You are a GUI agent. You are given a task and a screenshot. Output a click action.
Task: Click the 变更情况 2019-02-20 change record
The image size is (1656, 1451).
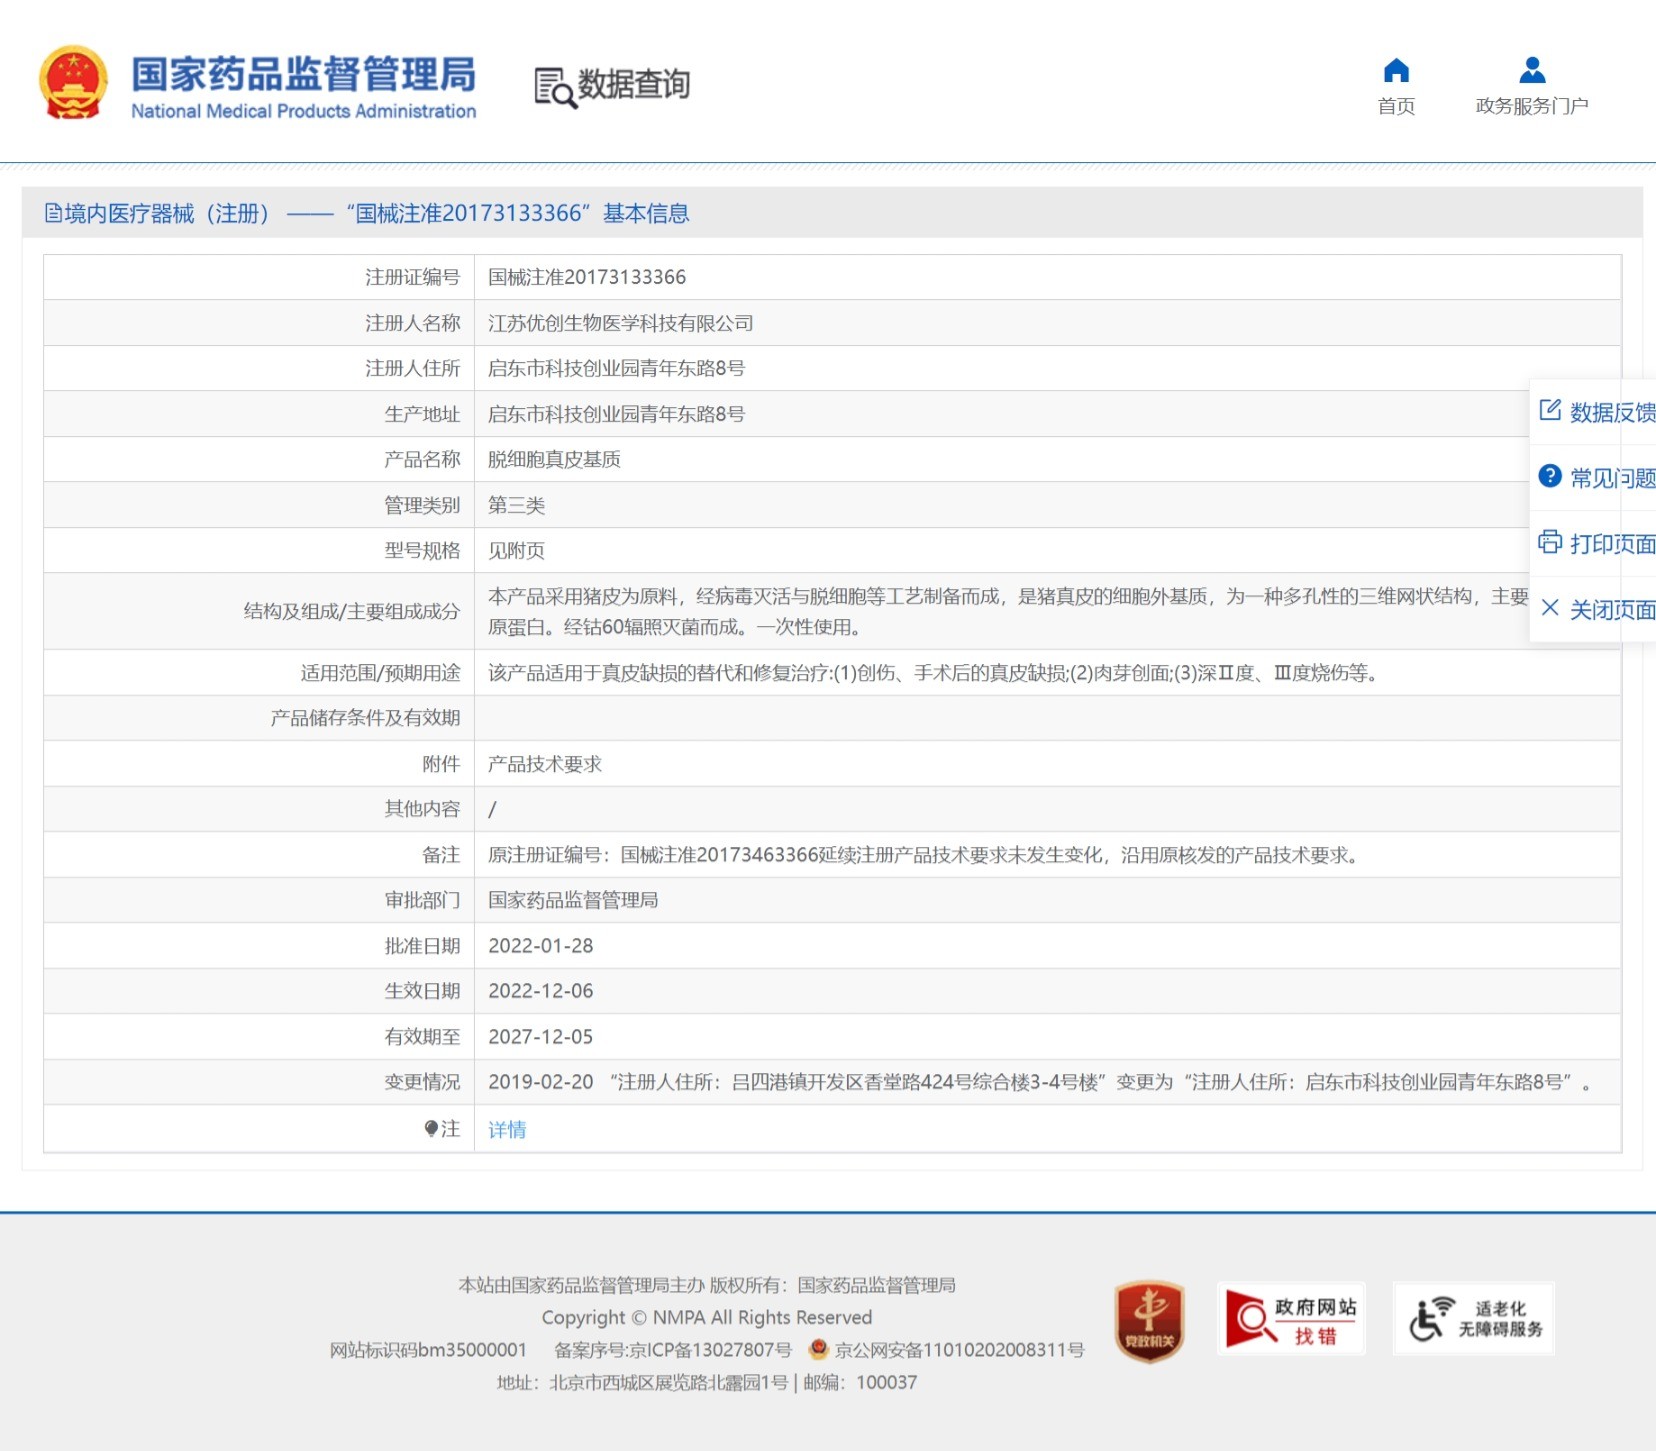[x=1039, y=1082]
